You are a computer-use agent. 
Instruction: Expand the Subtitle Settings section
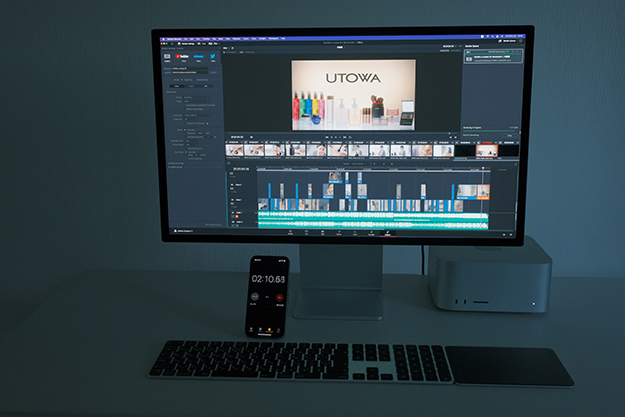[175, 167]
